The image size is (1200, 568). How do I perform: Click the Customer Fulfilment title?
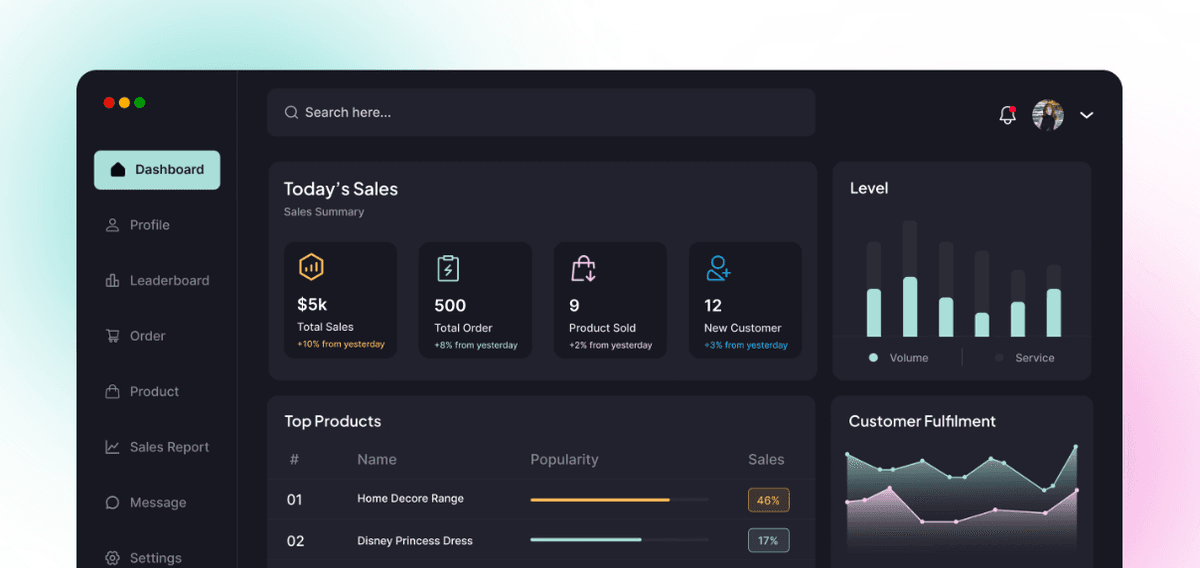tap(922, 421)
